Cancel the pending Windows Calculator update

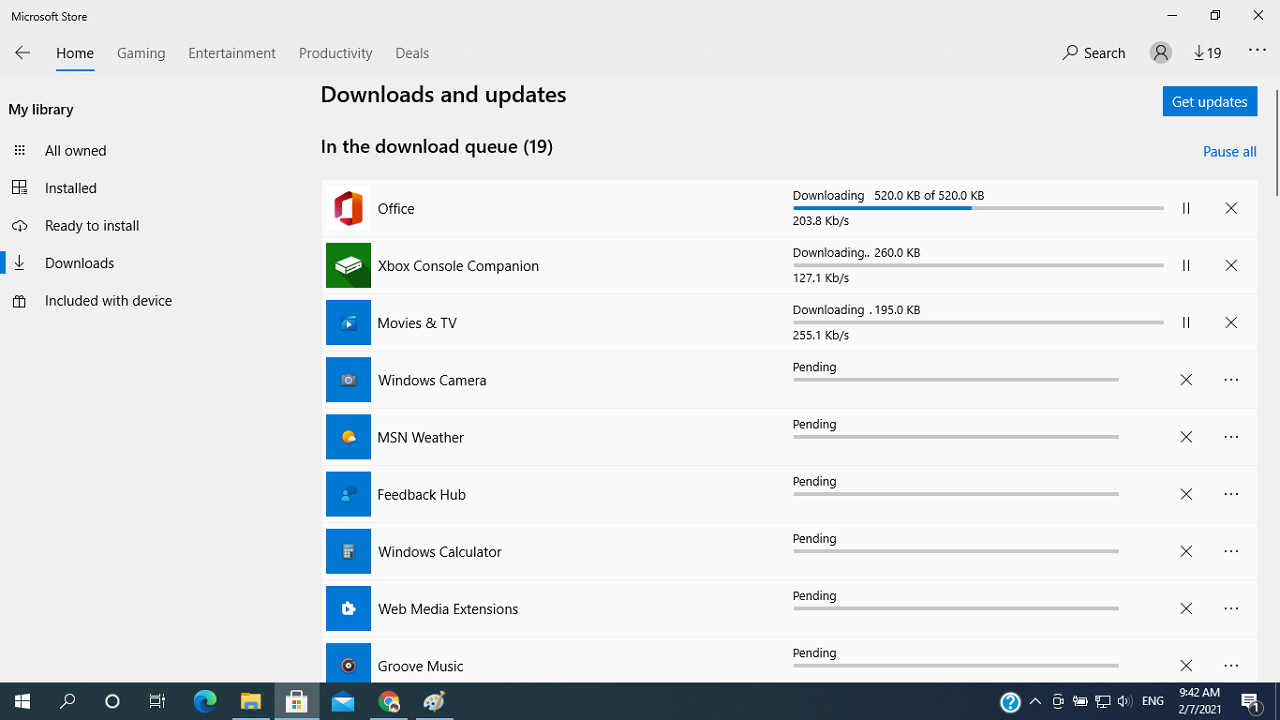tap(1186, 551)
